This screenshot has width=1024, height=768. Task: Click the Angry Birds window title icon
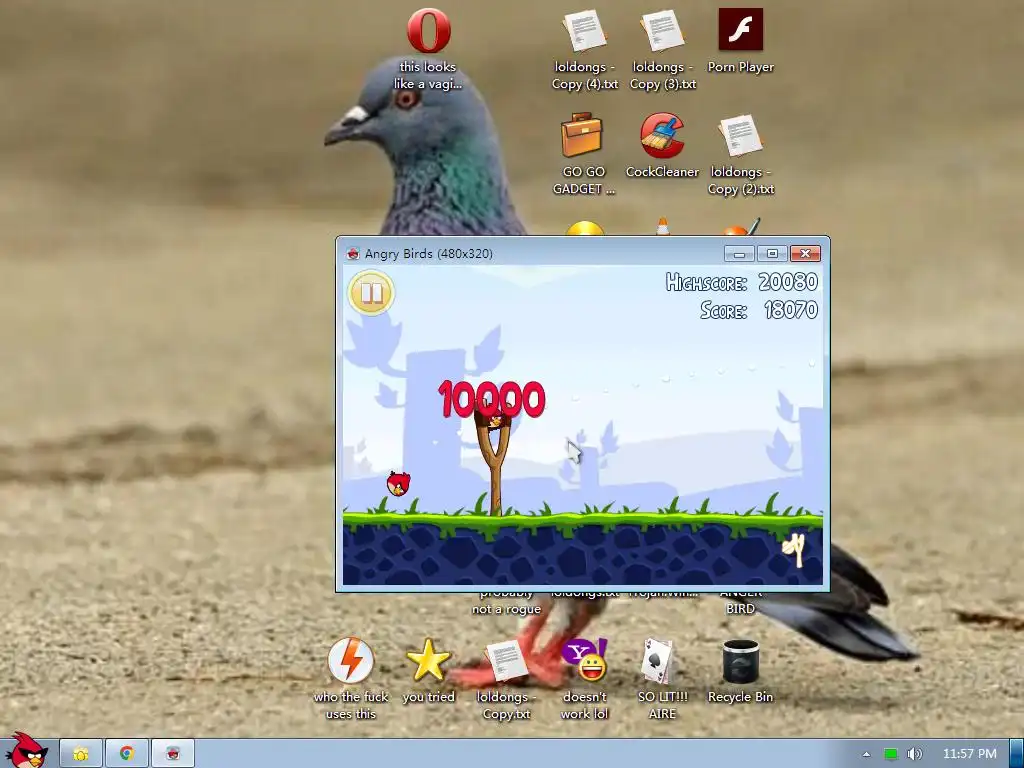click(x=353, y=253)
